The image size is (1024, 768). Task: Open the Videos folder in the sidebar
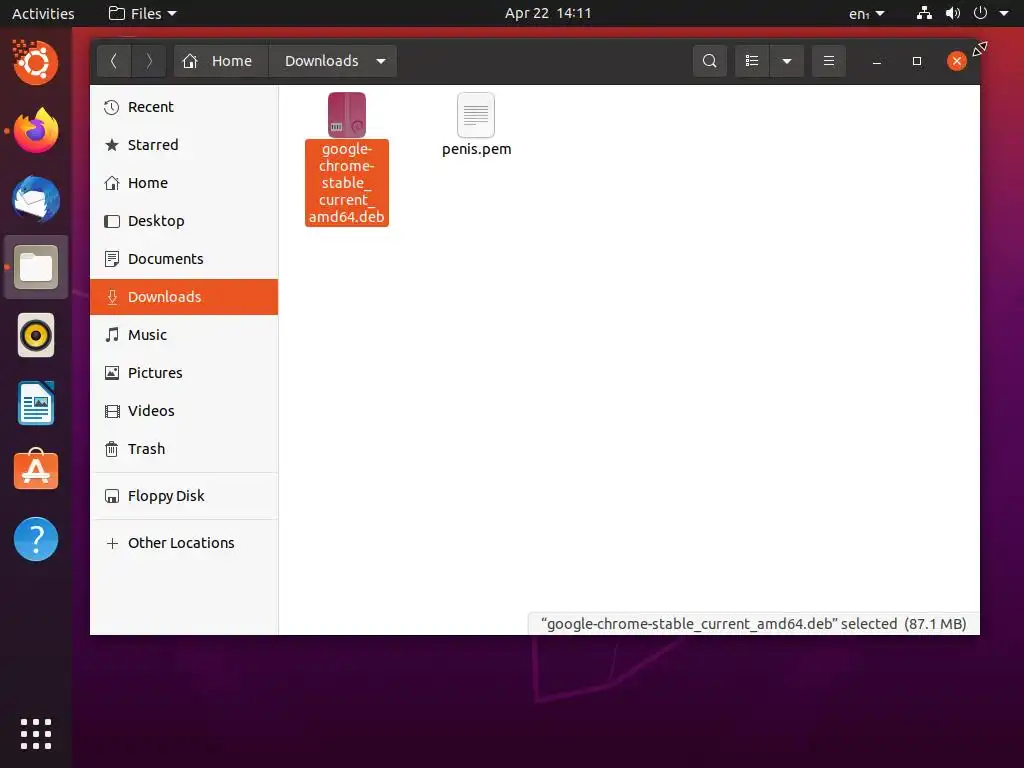184,411
